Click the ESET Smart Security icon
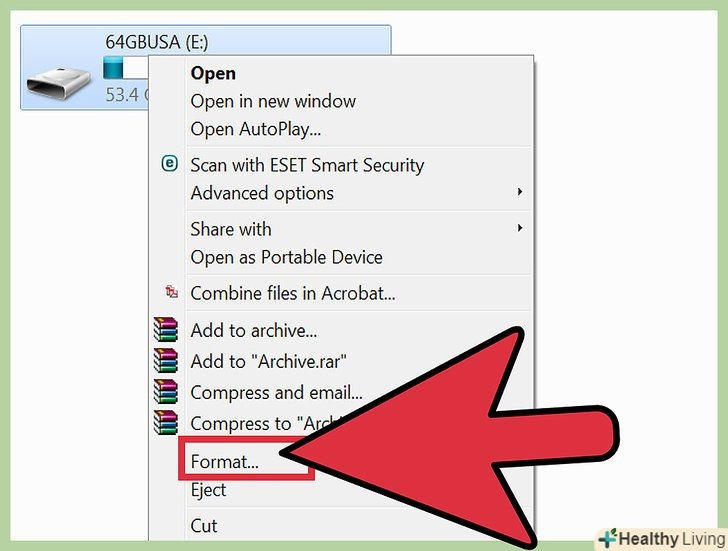 169,163
